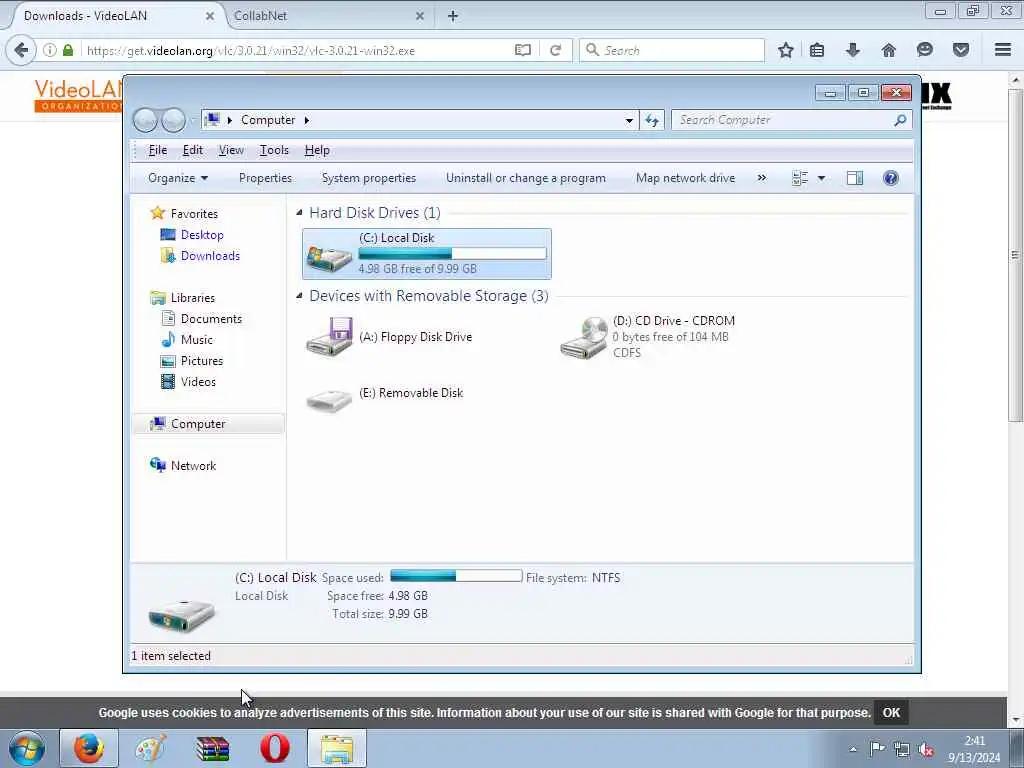The width and height of the screenshot is (1024, 768).
Task: Open the Tools menu
Action: (274, 150)
